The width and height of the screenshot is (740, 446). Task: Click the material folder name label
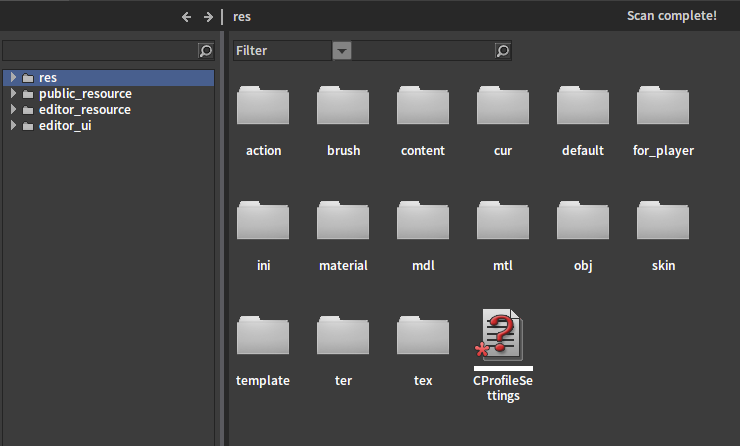point(343,266)
